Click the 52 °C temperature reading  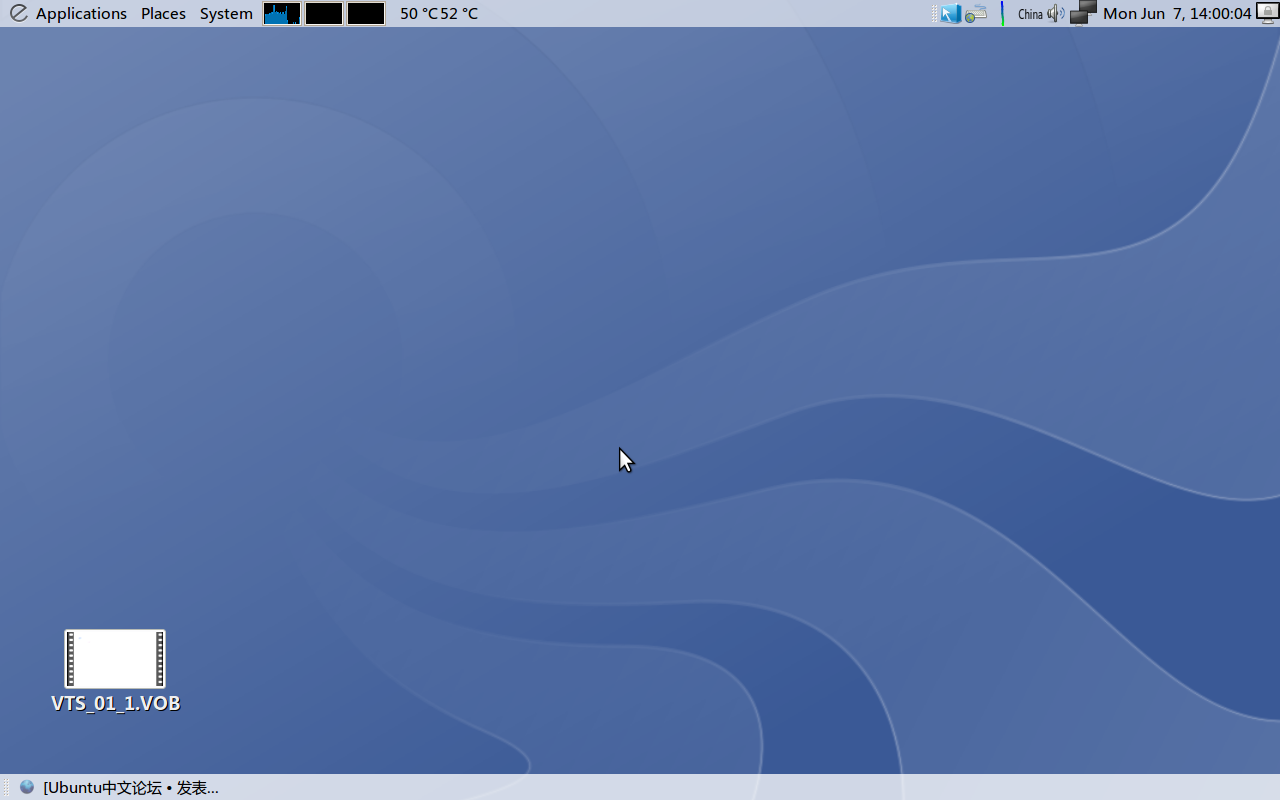click(459, 13)
